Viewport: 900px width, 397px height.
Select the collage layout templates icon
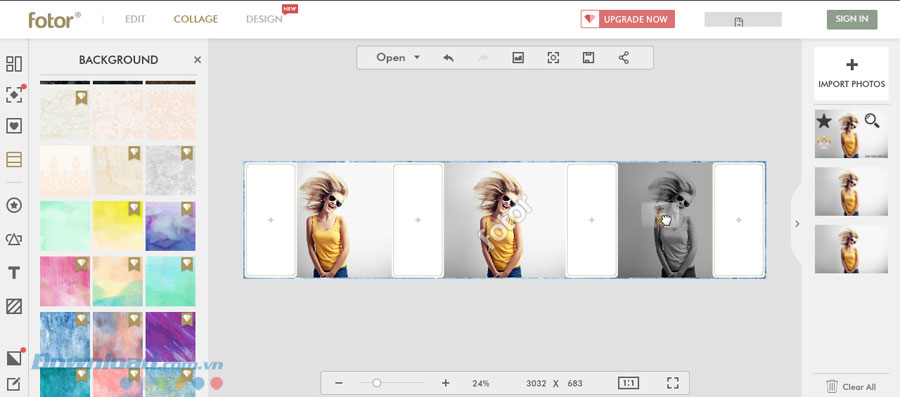tap(14, 64)
